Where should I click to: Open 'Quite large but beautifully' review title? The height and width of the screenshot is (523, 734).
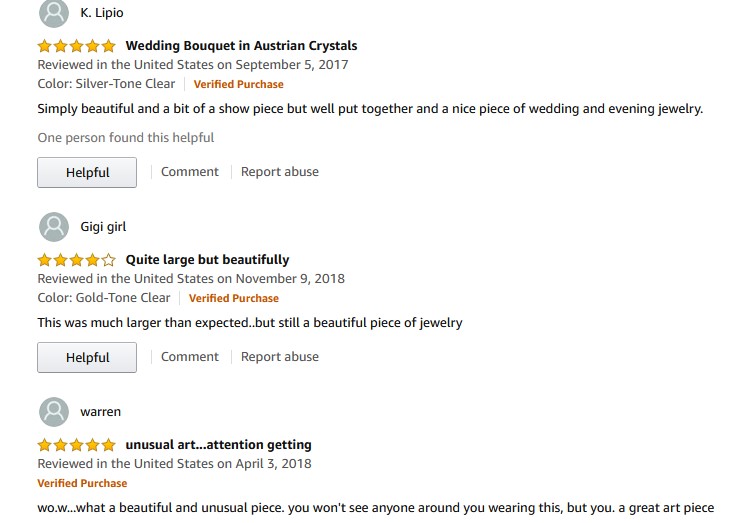coord(207,260)
